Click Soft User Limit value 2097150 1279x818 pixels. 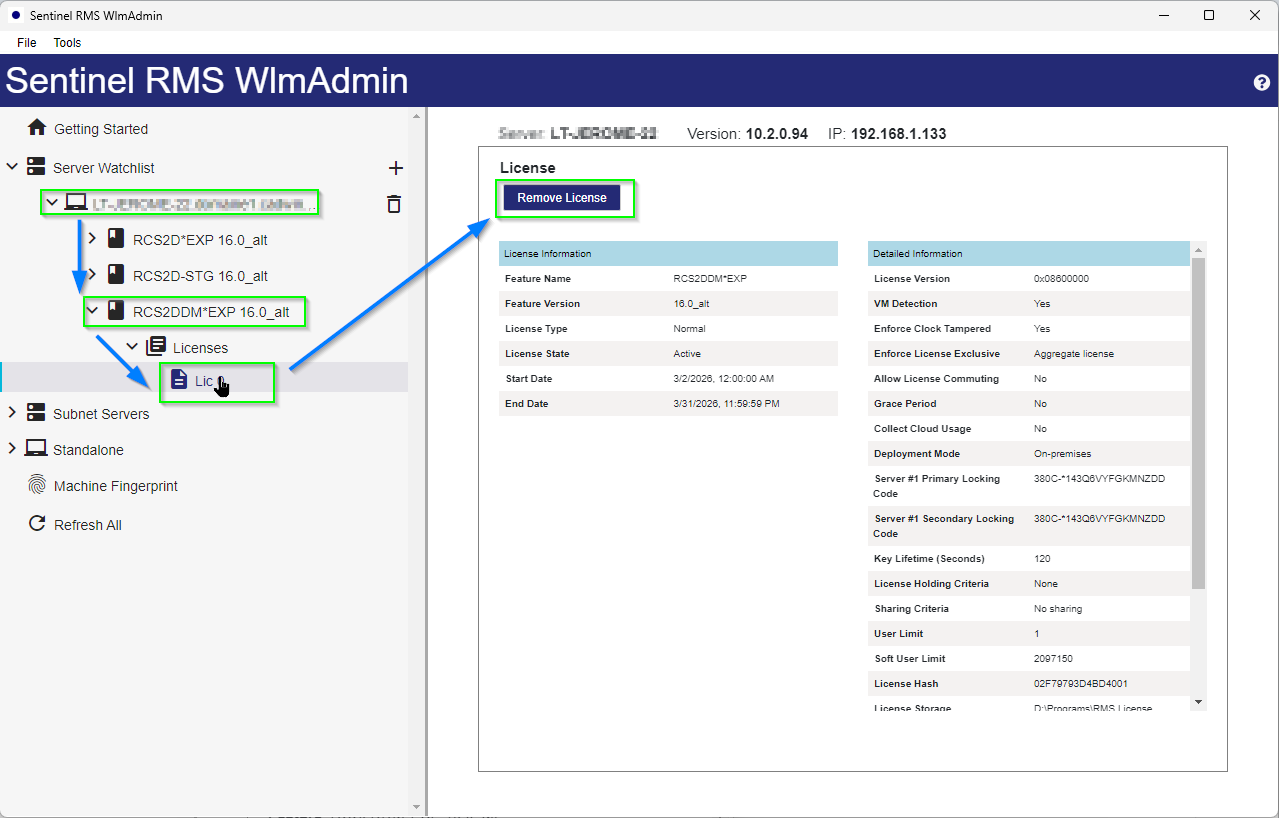pyautogui.click(x=1053, y=659)
